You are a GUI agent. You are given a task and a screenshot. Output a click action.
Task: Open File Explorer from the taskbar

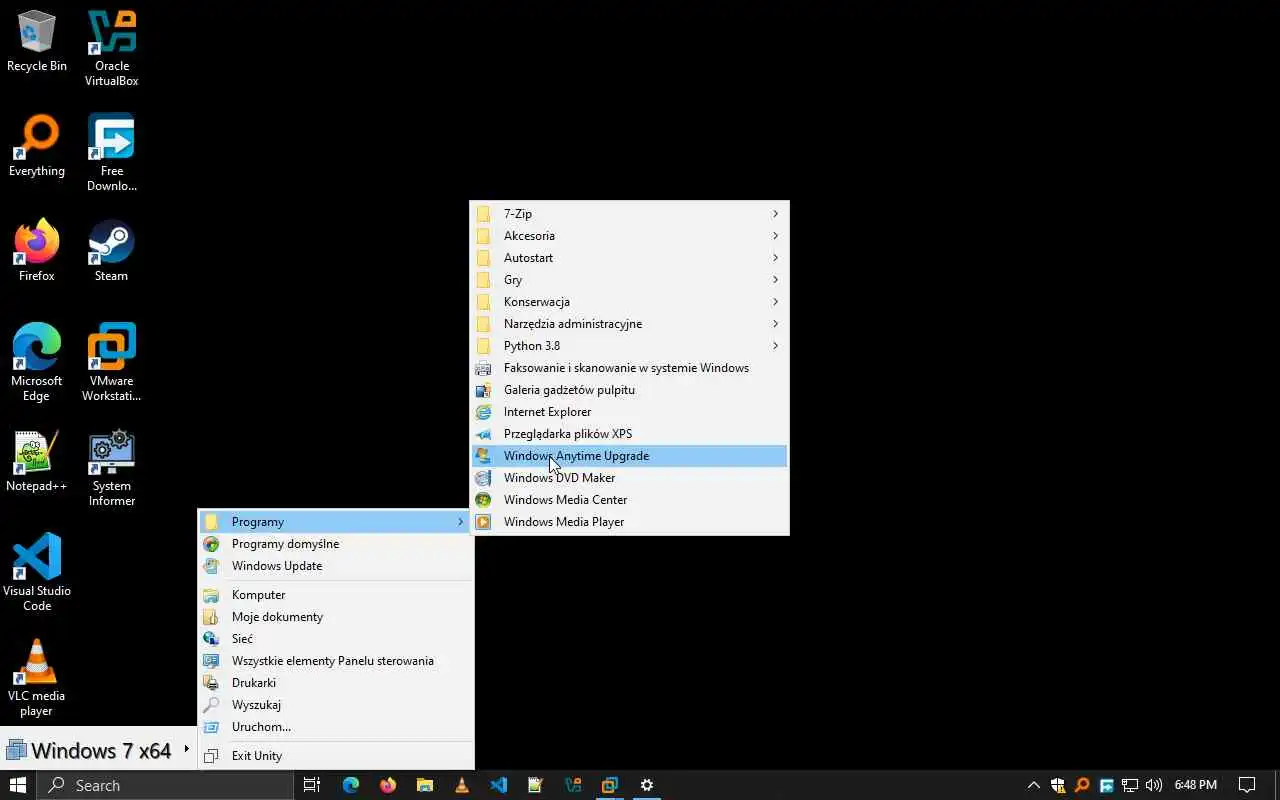425,785
